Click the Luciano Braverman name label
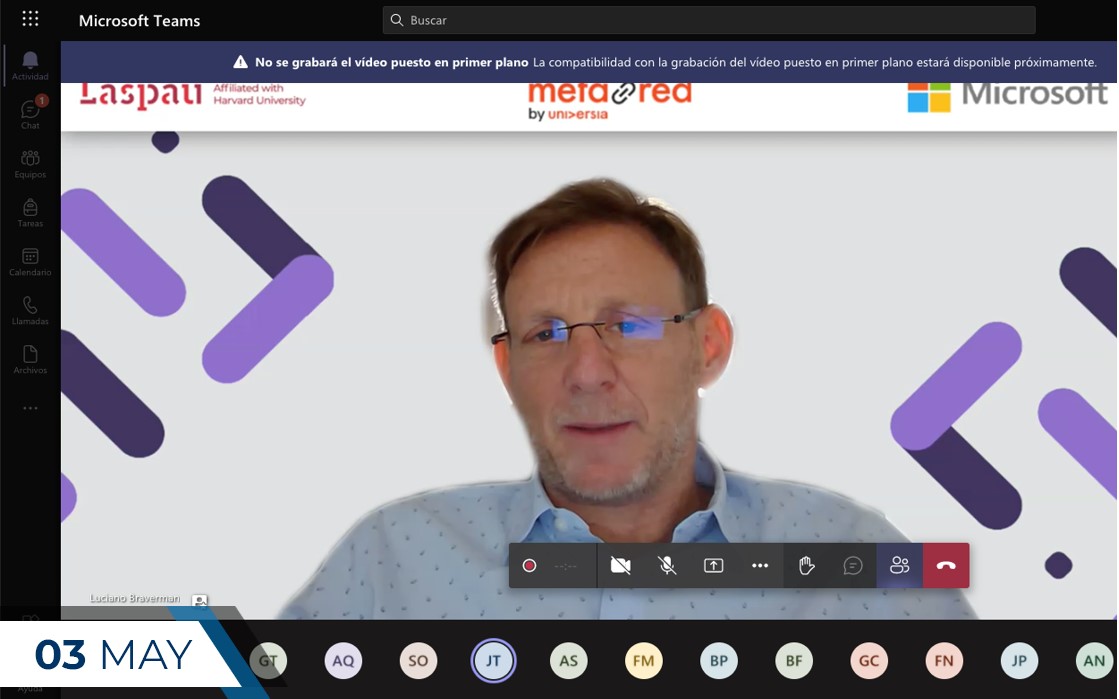The height and width of the screenshot is (699, 1119). [x=135, y=598]
